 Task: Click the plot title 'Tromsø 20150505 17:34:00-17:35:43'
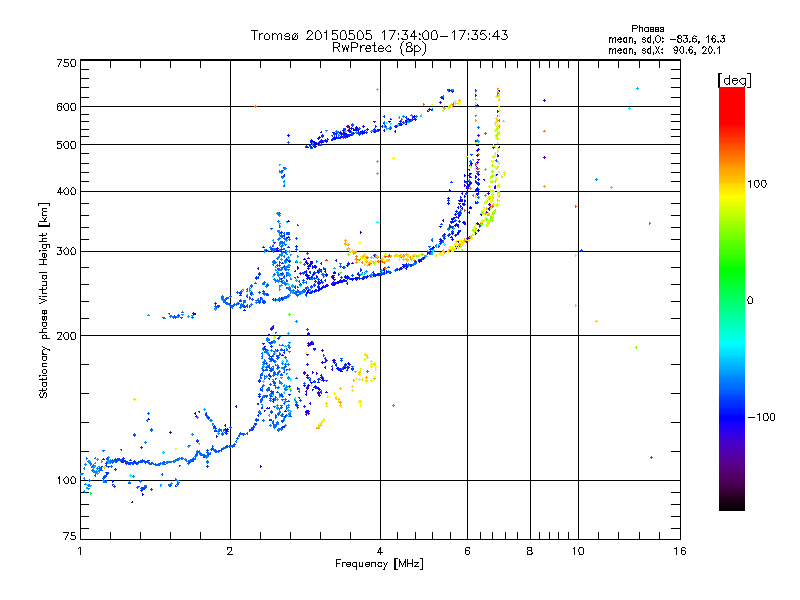pos(379,35)
